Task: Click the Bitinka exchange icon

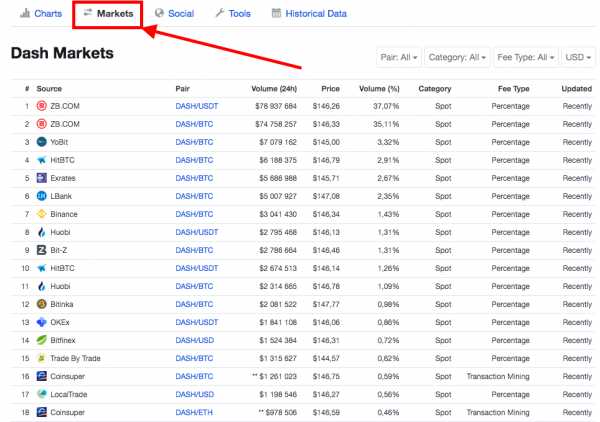Action: click(x=41, y=304)
